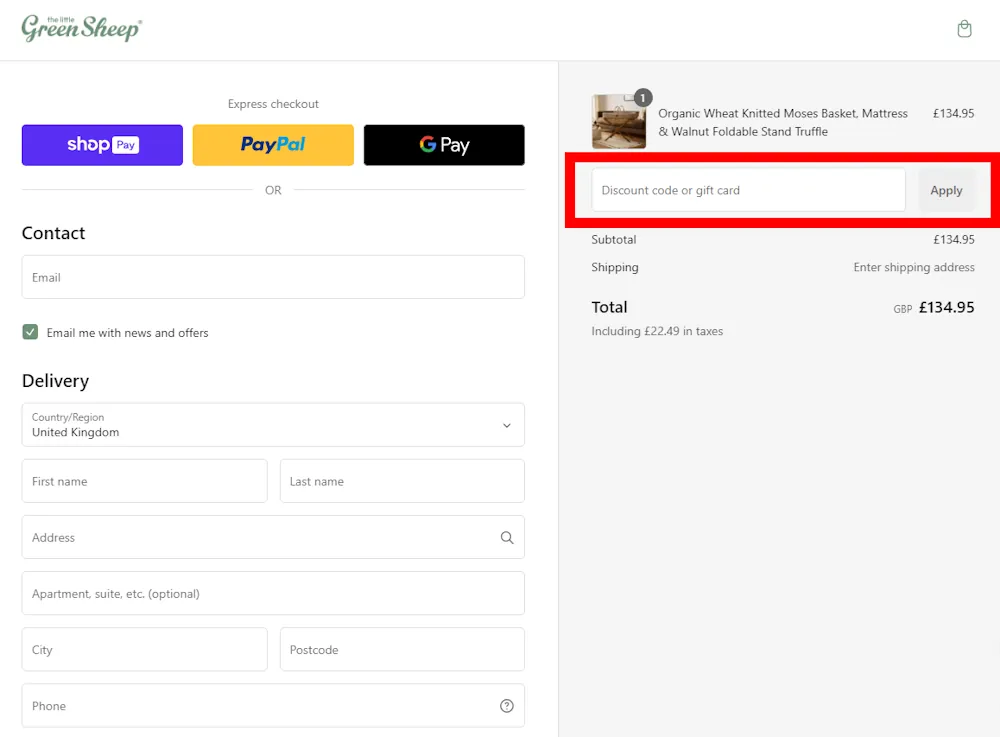The height and width of the screenshot is (737, 1000).
Task: Toggle the news and offers subscription checkbox
Action: 29,332
